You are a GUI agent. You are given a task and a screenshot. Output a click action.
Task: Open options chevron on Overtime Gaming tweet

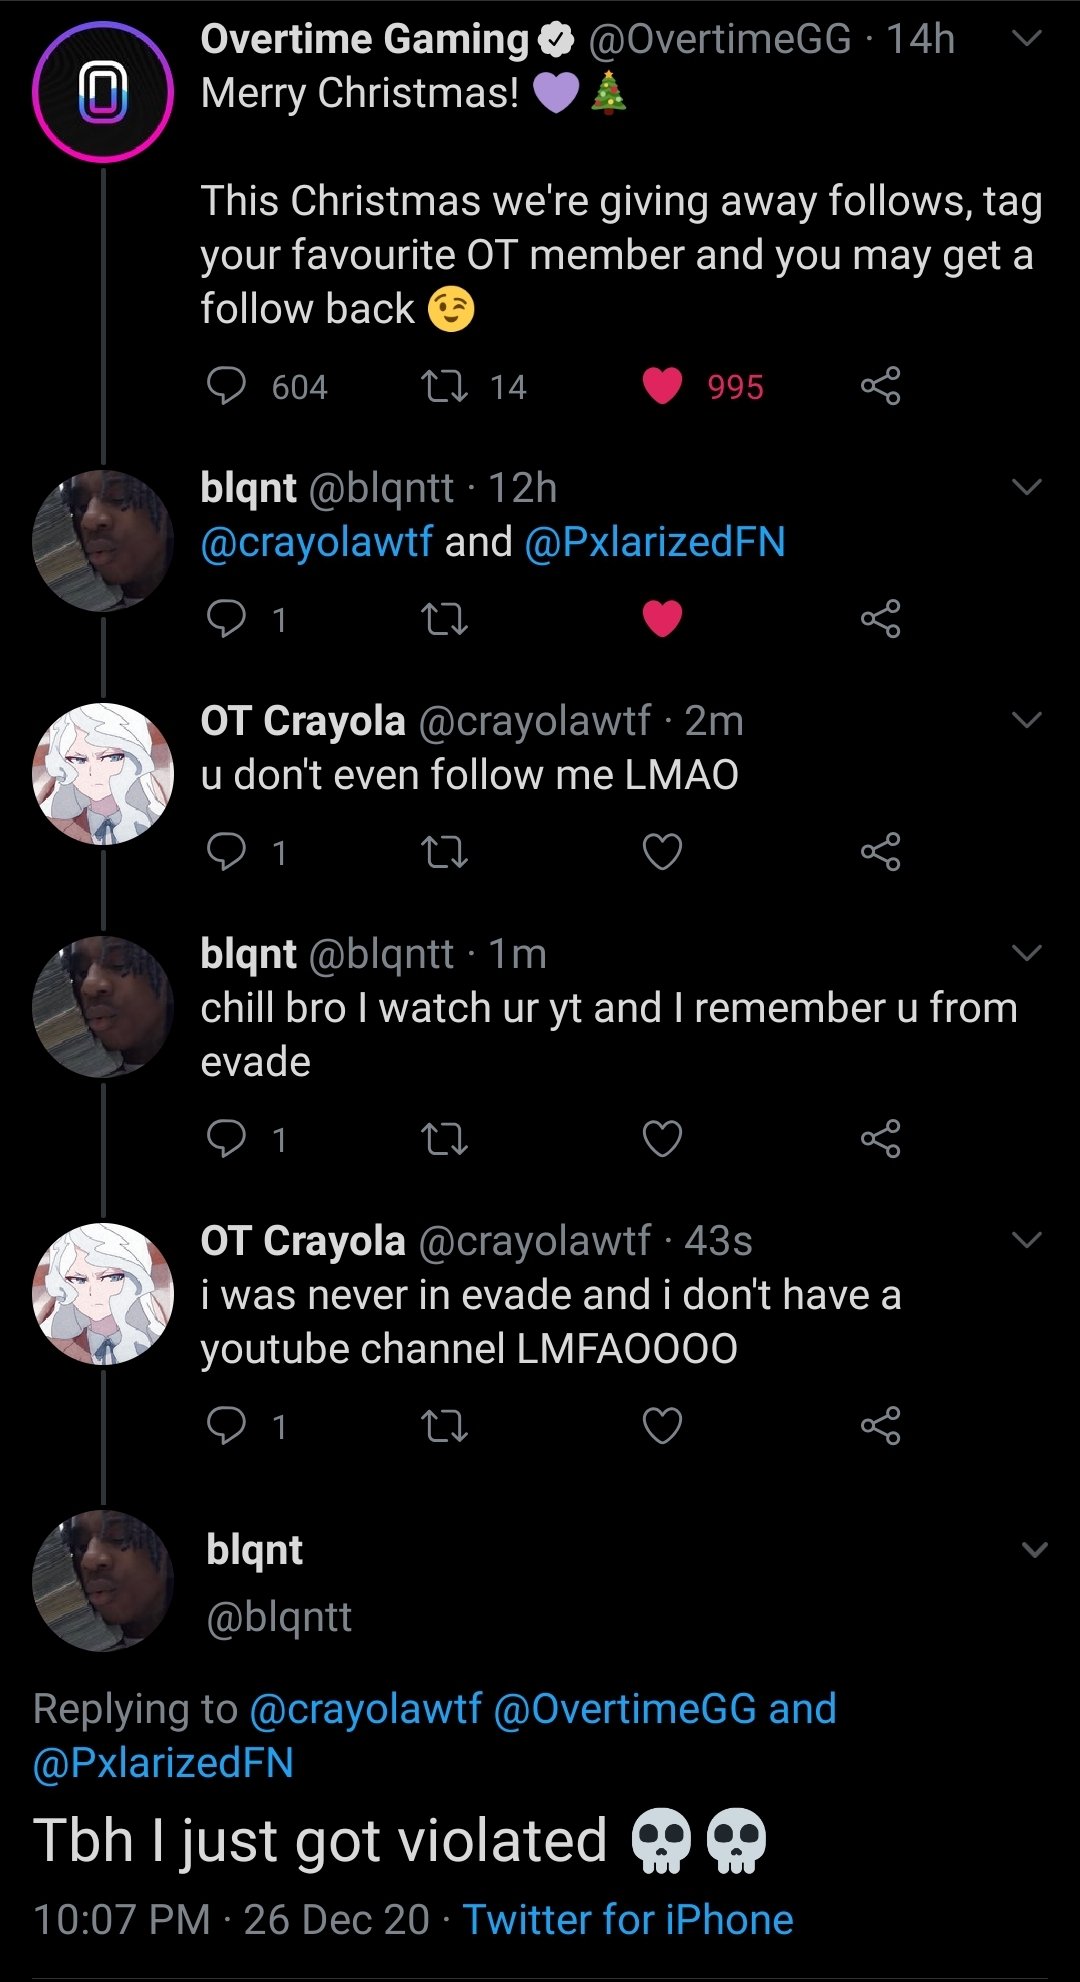point(1027,39)
